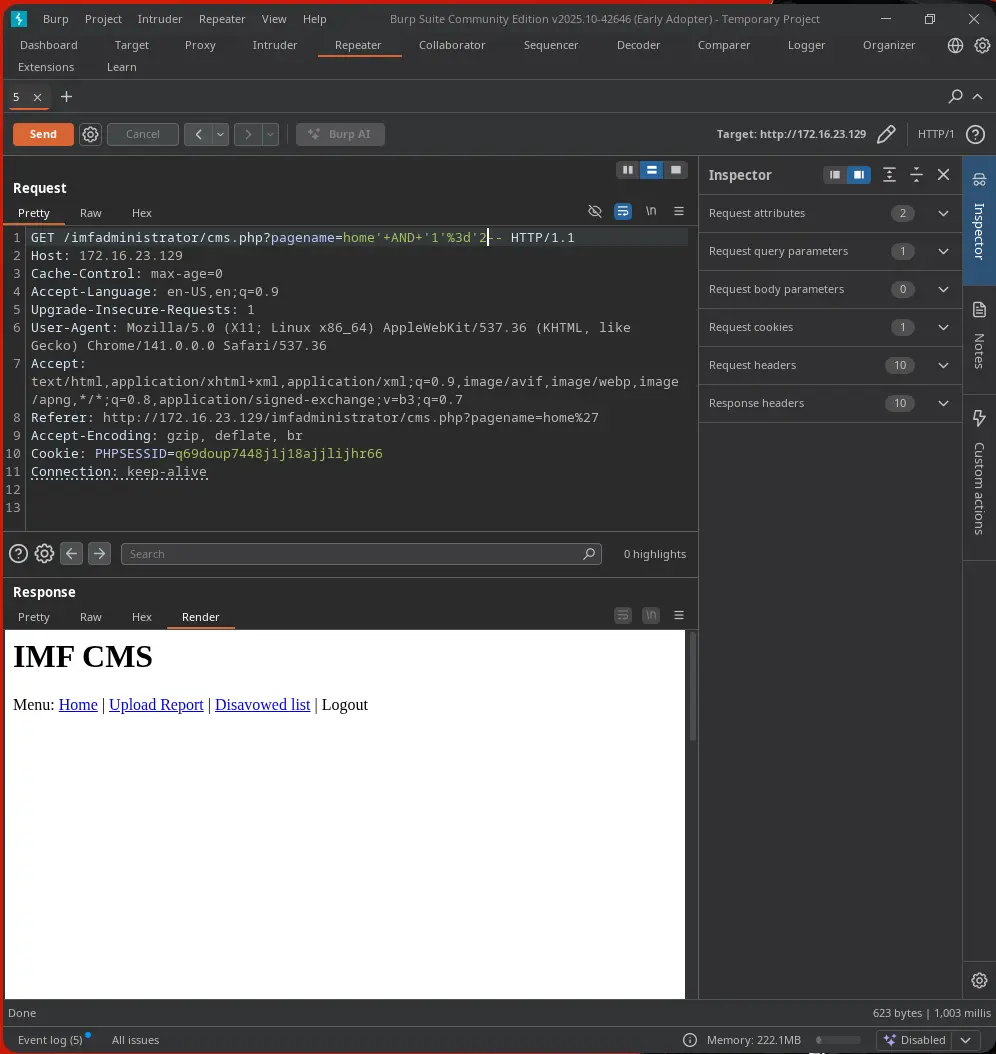Open the Custom actions side panel
This screenshot has height=1054, width=996.
pyautogui.click(x=979, y=470)
